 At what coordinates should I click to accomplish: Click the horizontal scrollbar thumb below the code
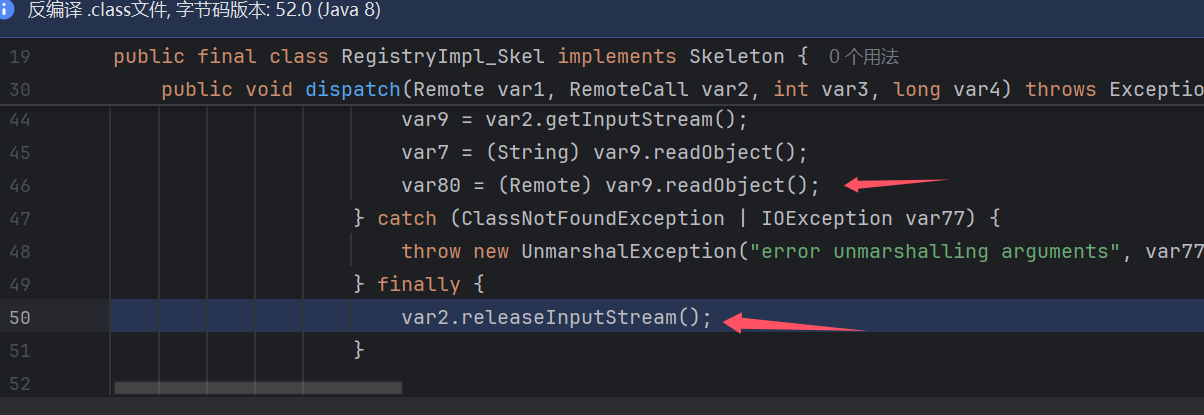coord(258,387)
